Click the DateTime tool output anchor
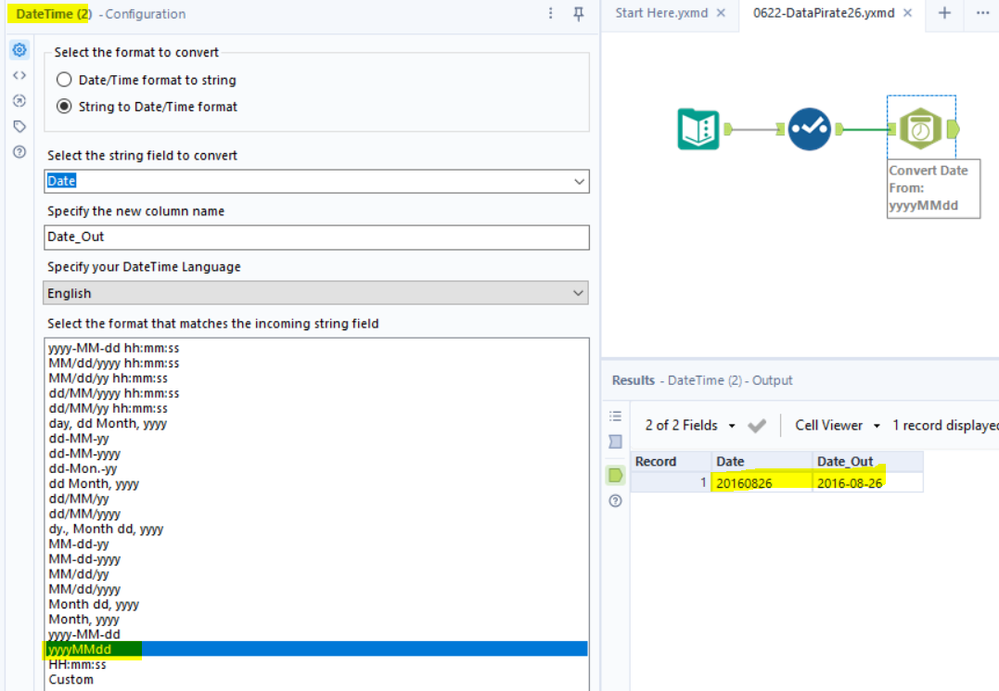999x691 pixels. (x=953, y=129)
